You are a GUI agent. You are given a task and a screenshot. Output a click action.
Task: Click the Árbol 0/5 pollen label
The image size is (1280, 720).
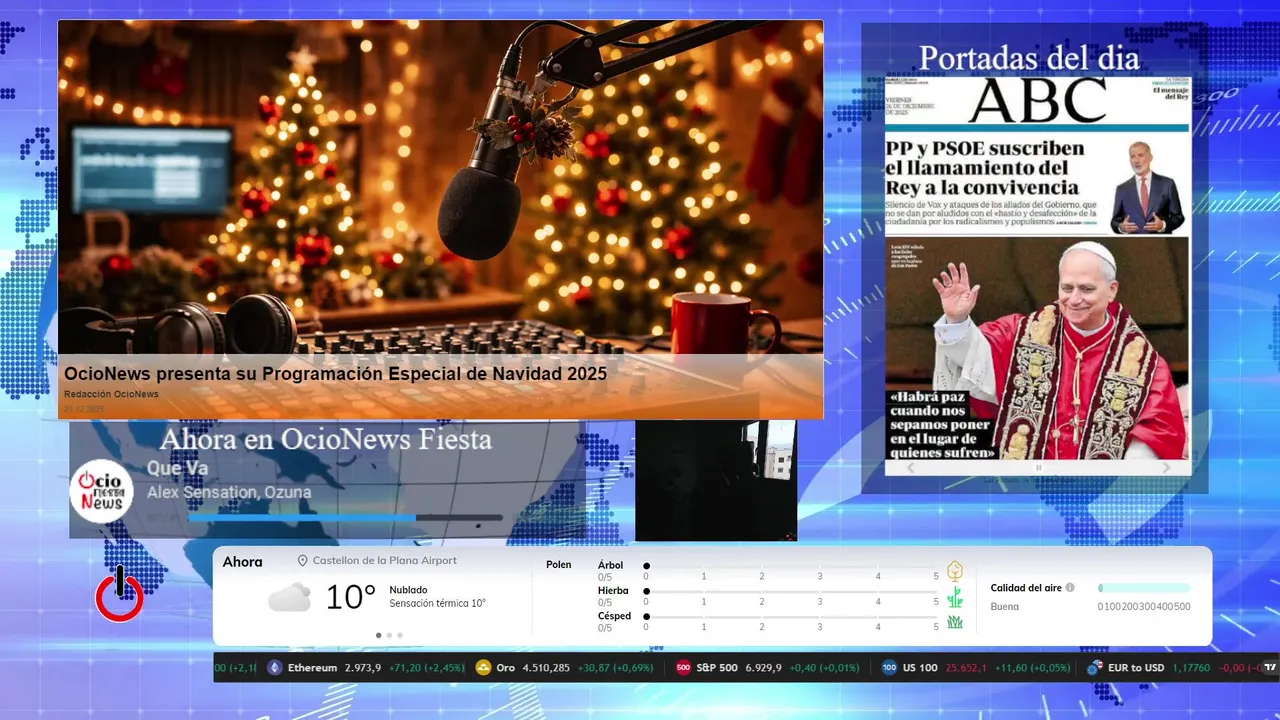(x=610, y=571)
